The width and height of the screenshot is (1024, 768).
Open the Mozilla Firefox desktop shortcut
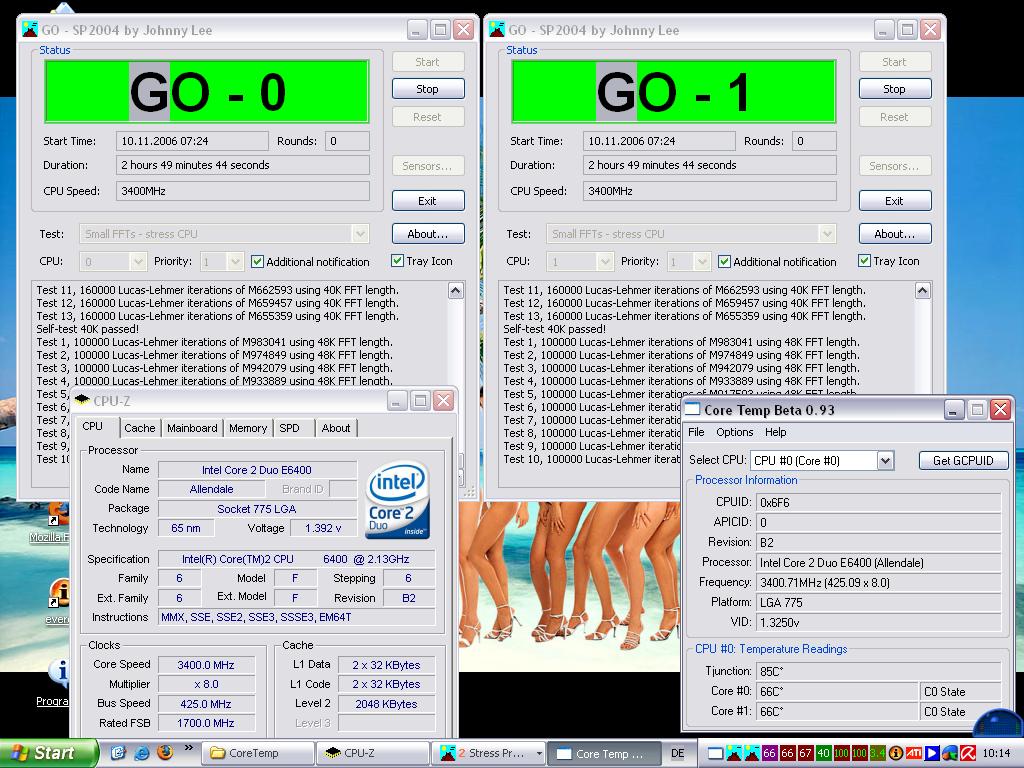[57, 515]
